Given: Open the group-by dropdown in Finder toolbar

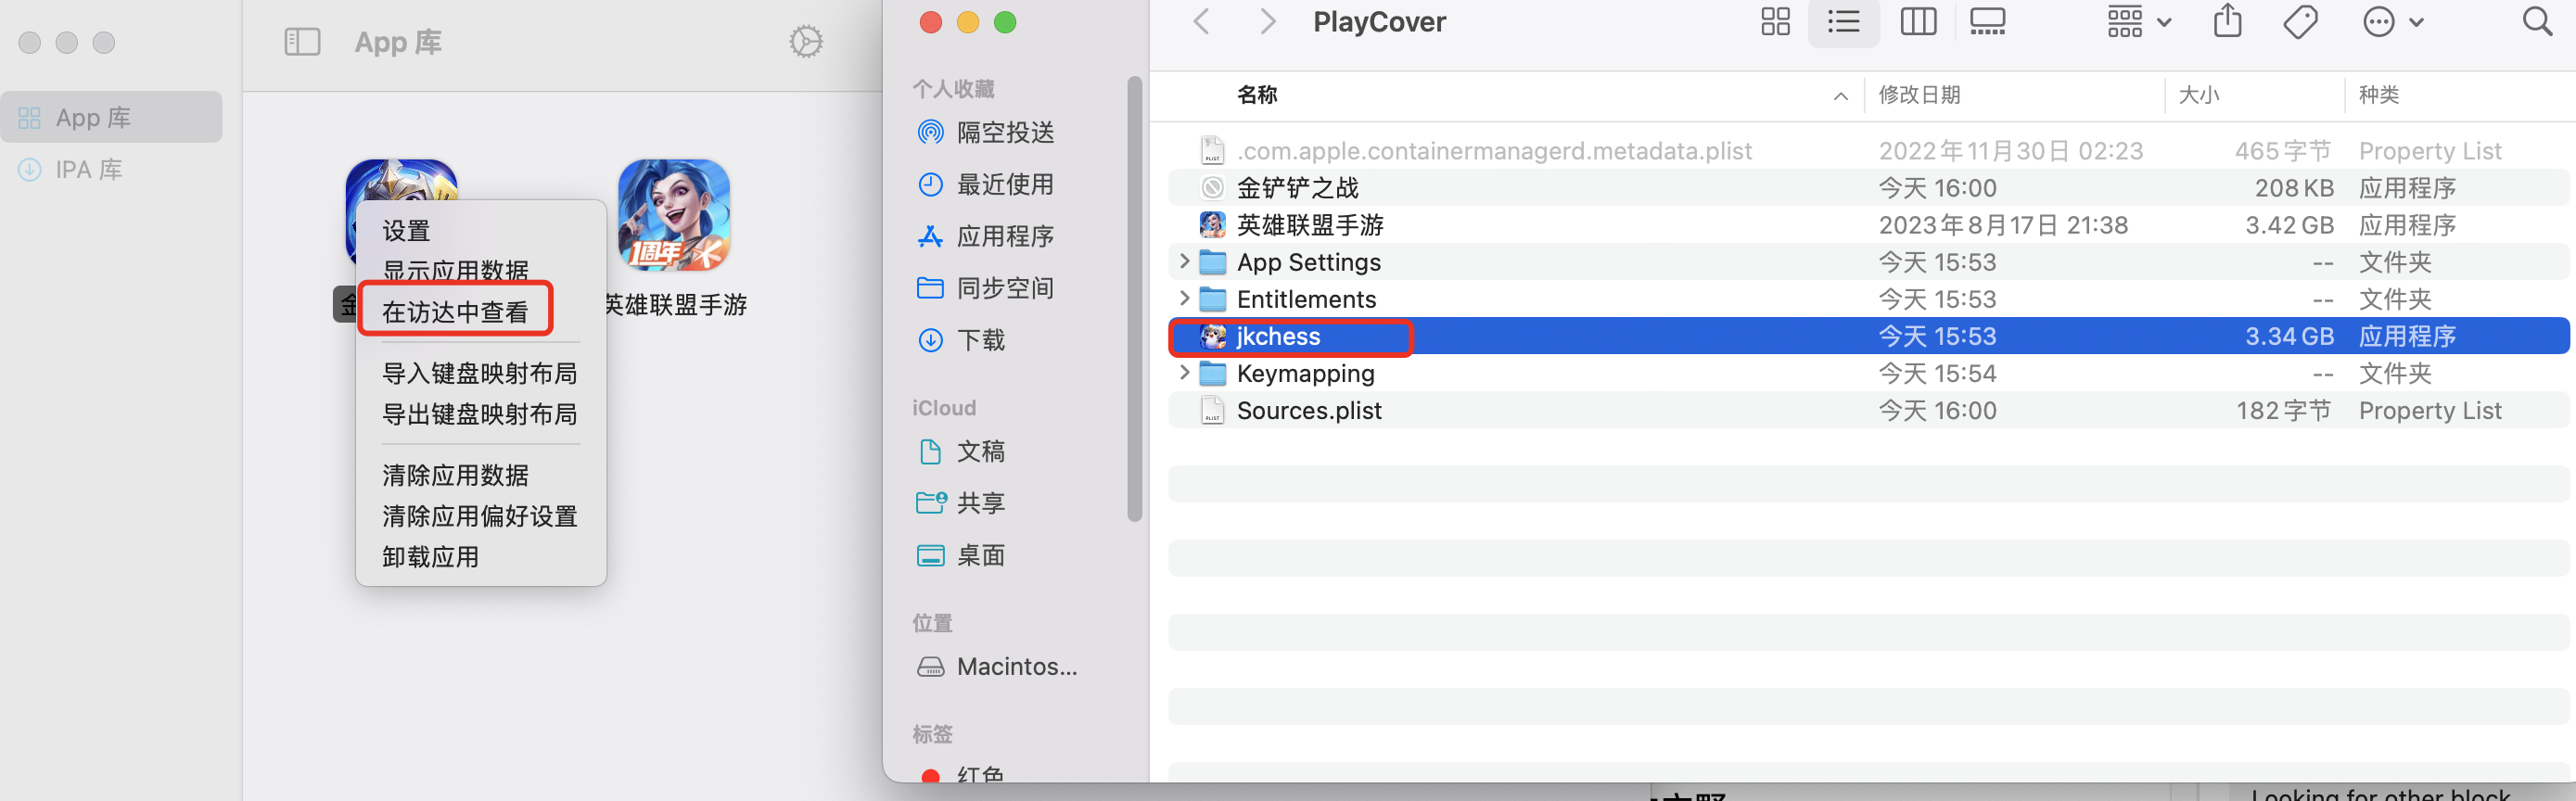Looking at the screenshot, I should [2138, 22].
